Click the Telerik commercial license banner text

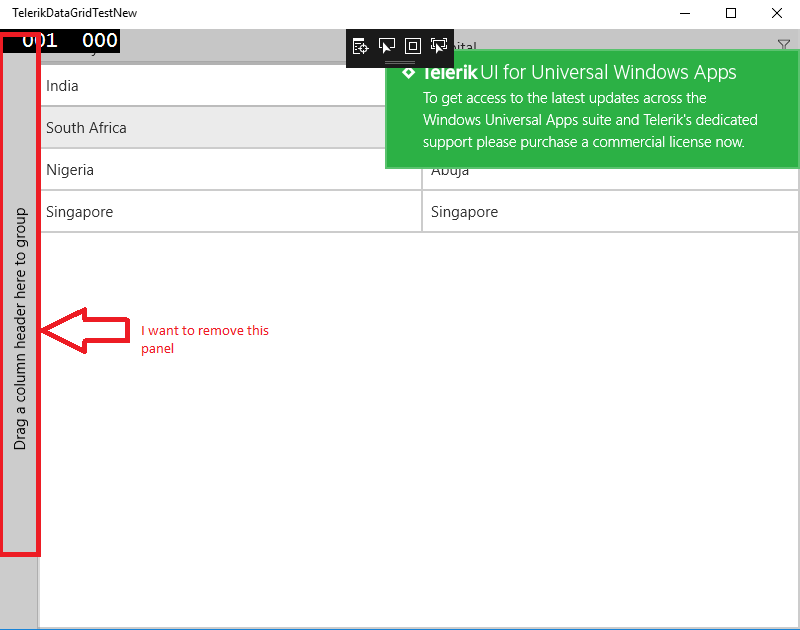[x=590, y=120]
